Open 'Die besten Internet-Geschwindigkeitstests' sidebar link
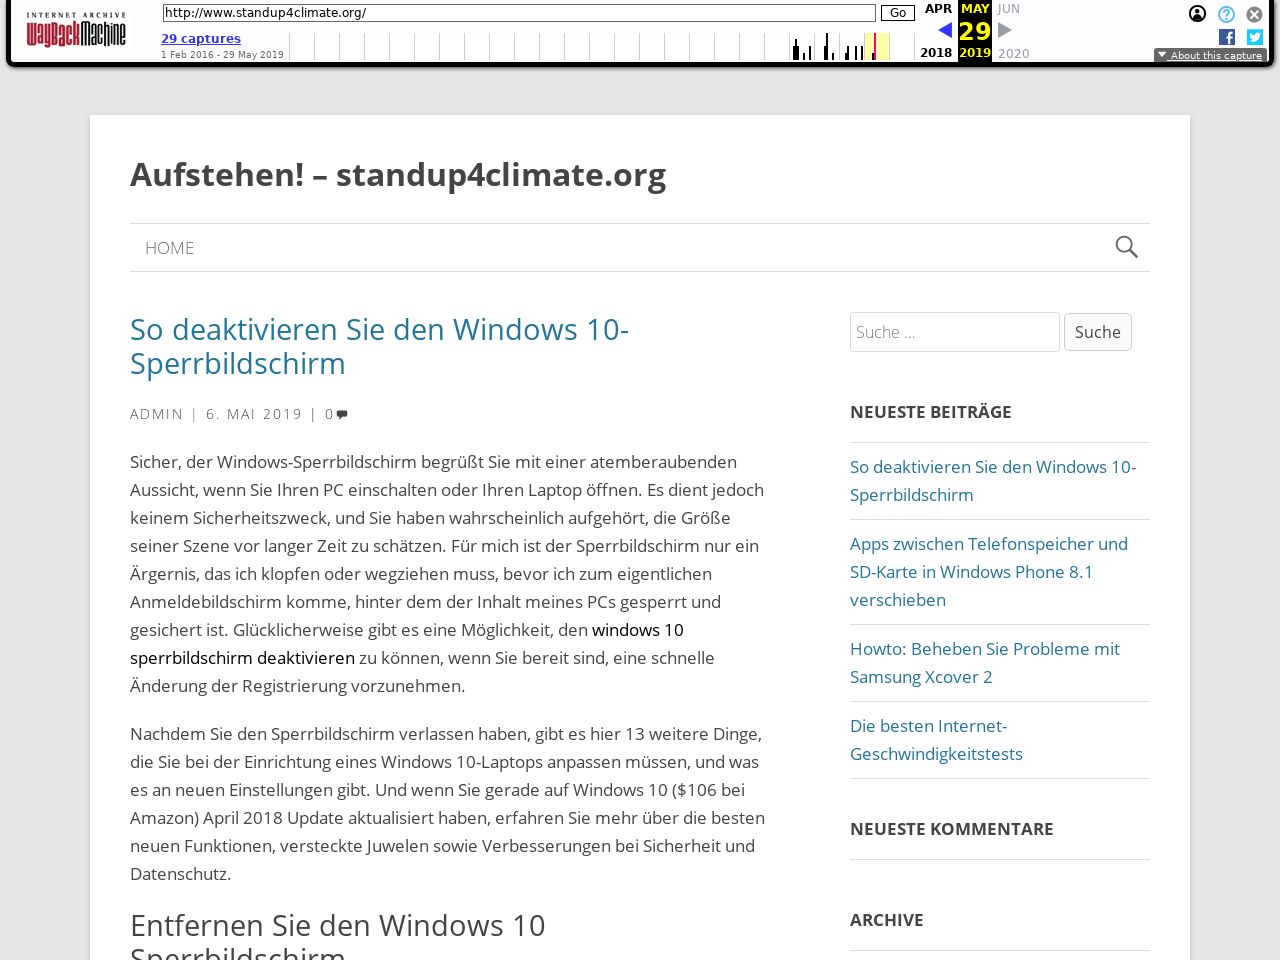This screenshot has width=1280, height=960. (x=936, y=740)
